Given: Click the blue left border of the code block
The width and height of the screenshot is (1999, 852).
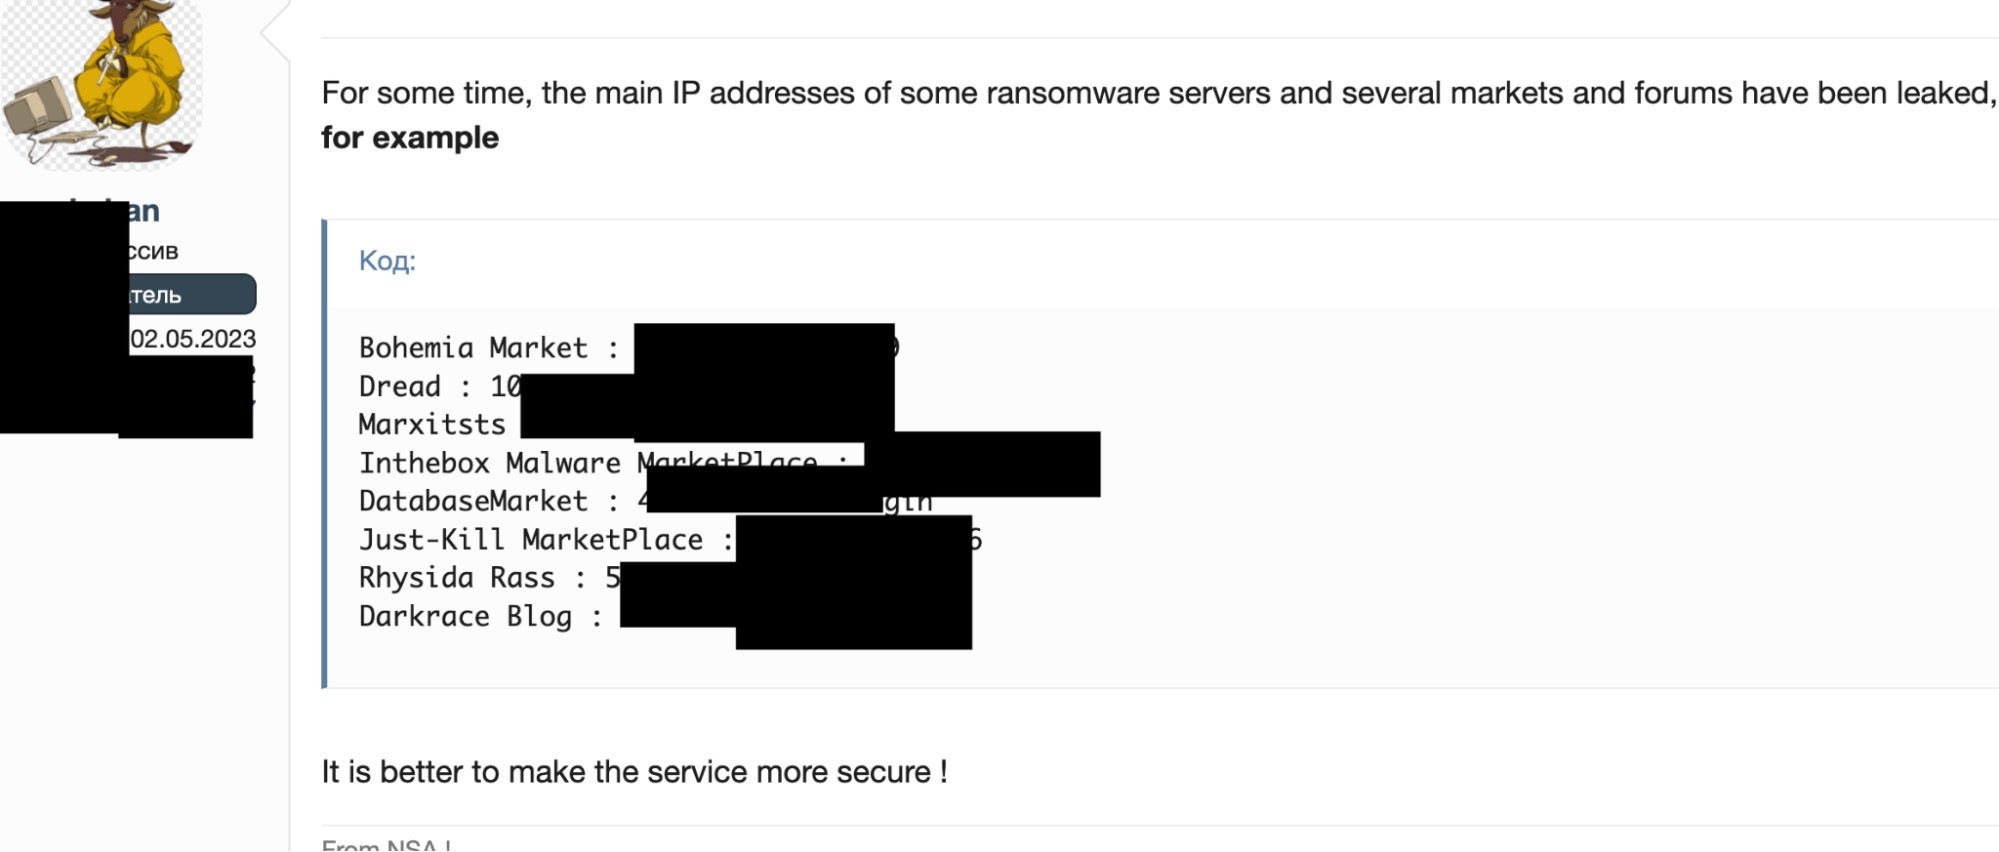Looking at the screenshot, I should tap(324, 454).
